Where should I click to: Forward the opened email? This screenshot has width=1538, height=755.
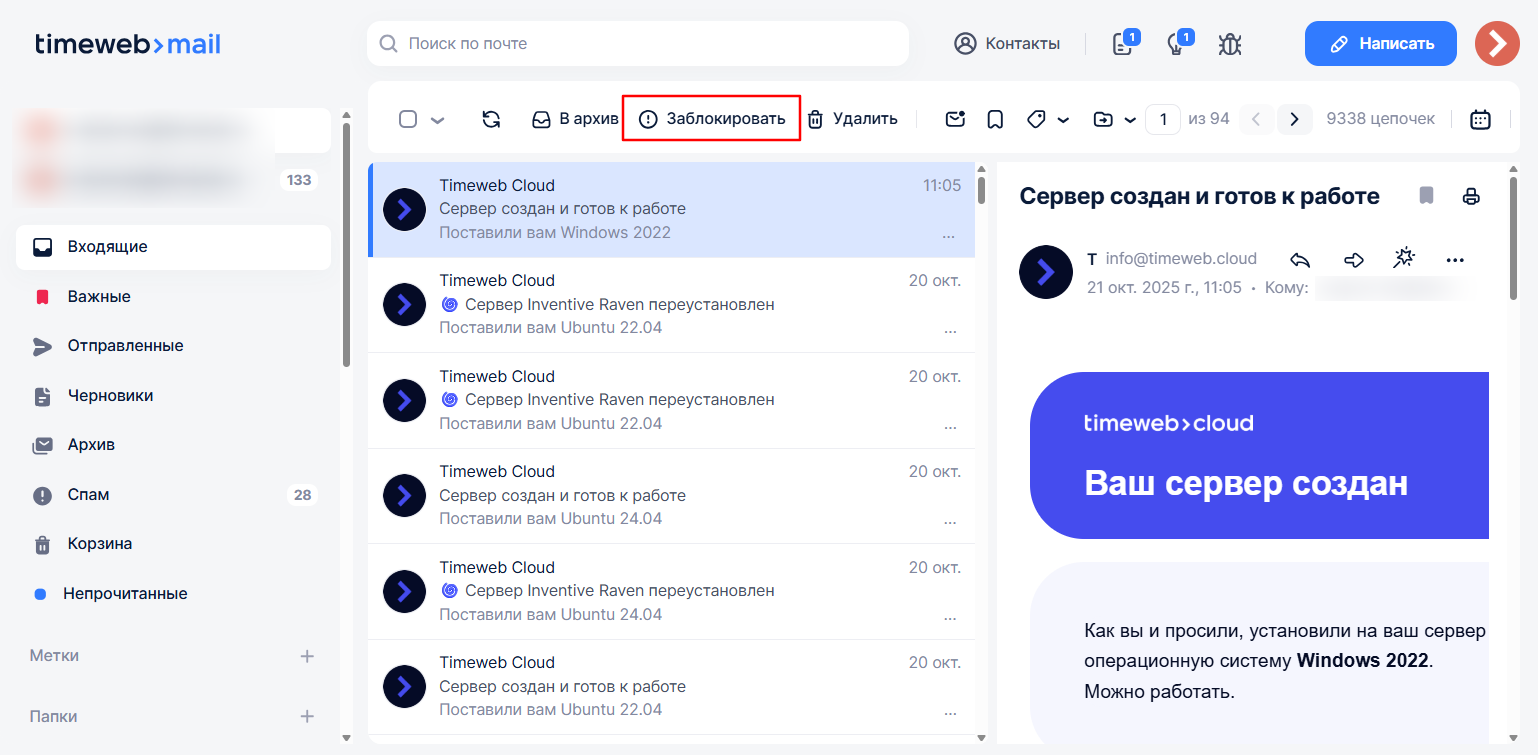(1353, 260)
